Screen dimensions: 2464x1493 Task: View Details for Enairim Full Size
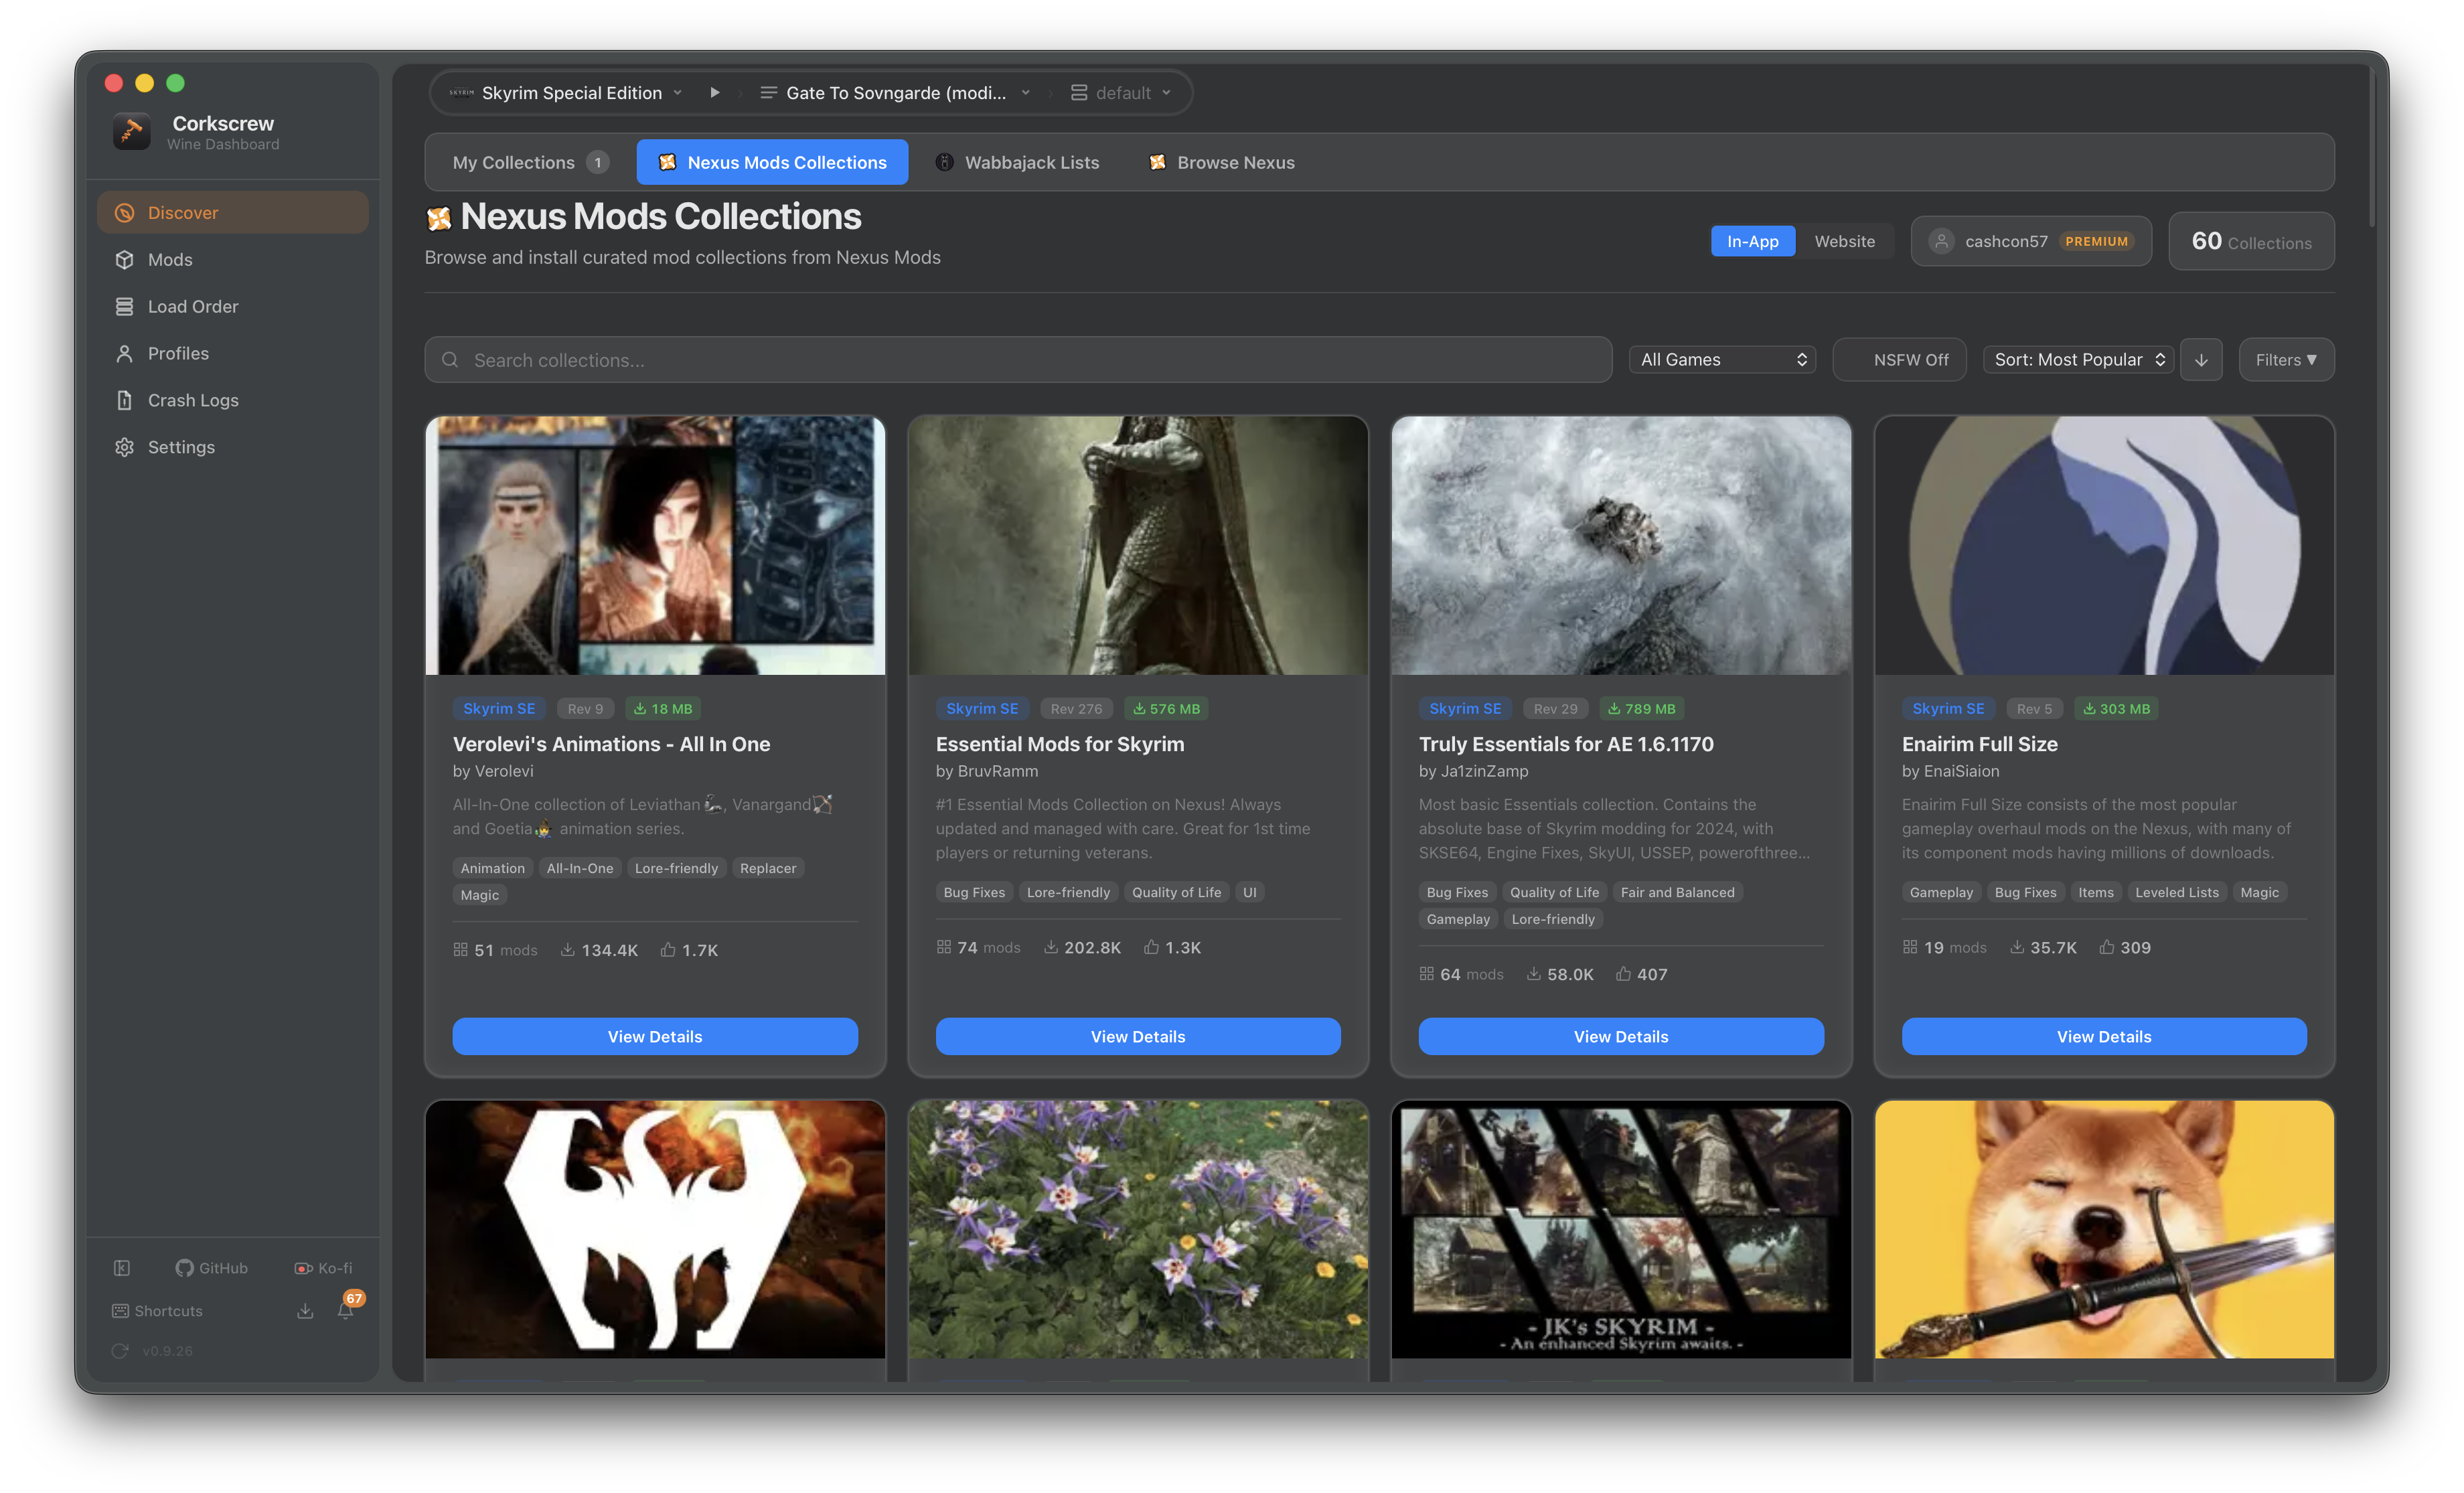point(2103,1036)
